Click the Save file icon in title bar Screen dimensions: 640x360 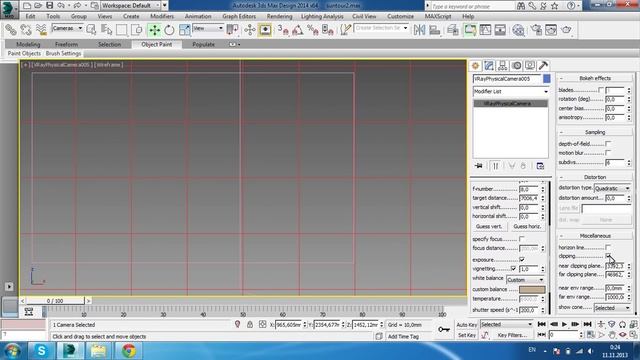[x=49, y=5]
